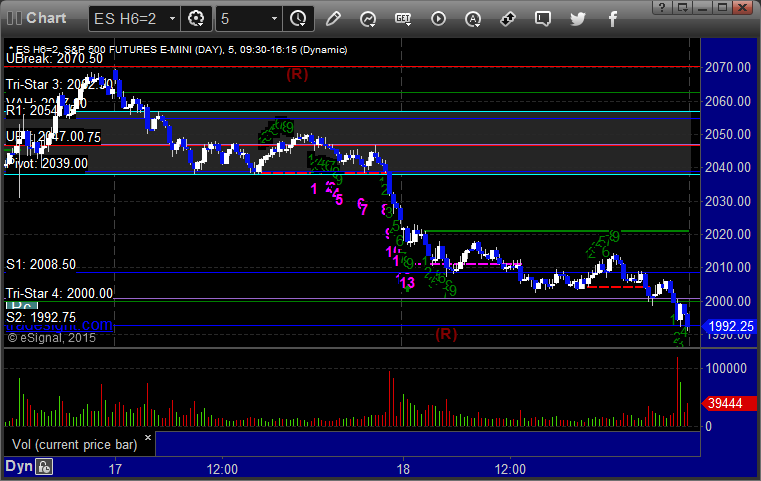Toggle the Dyn lock icon
This screenshot has width=761, height=481.
[44, 467]
